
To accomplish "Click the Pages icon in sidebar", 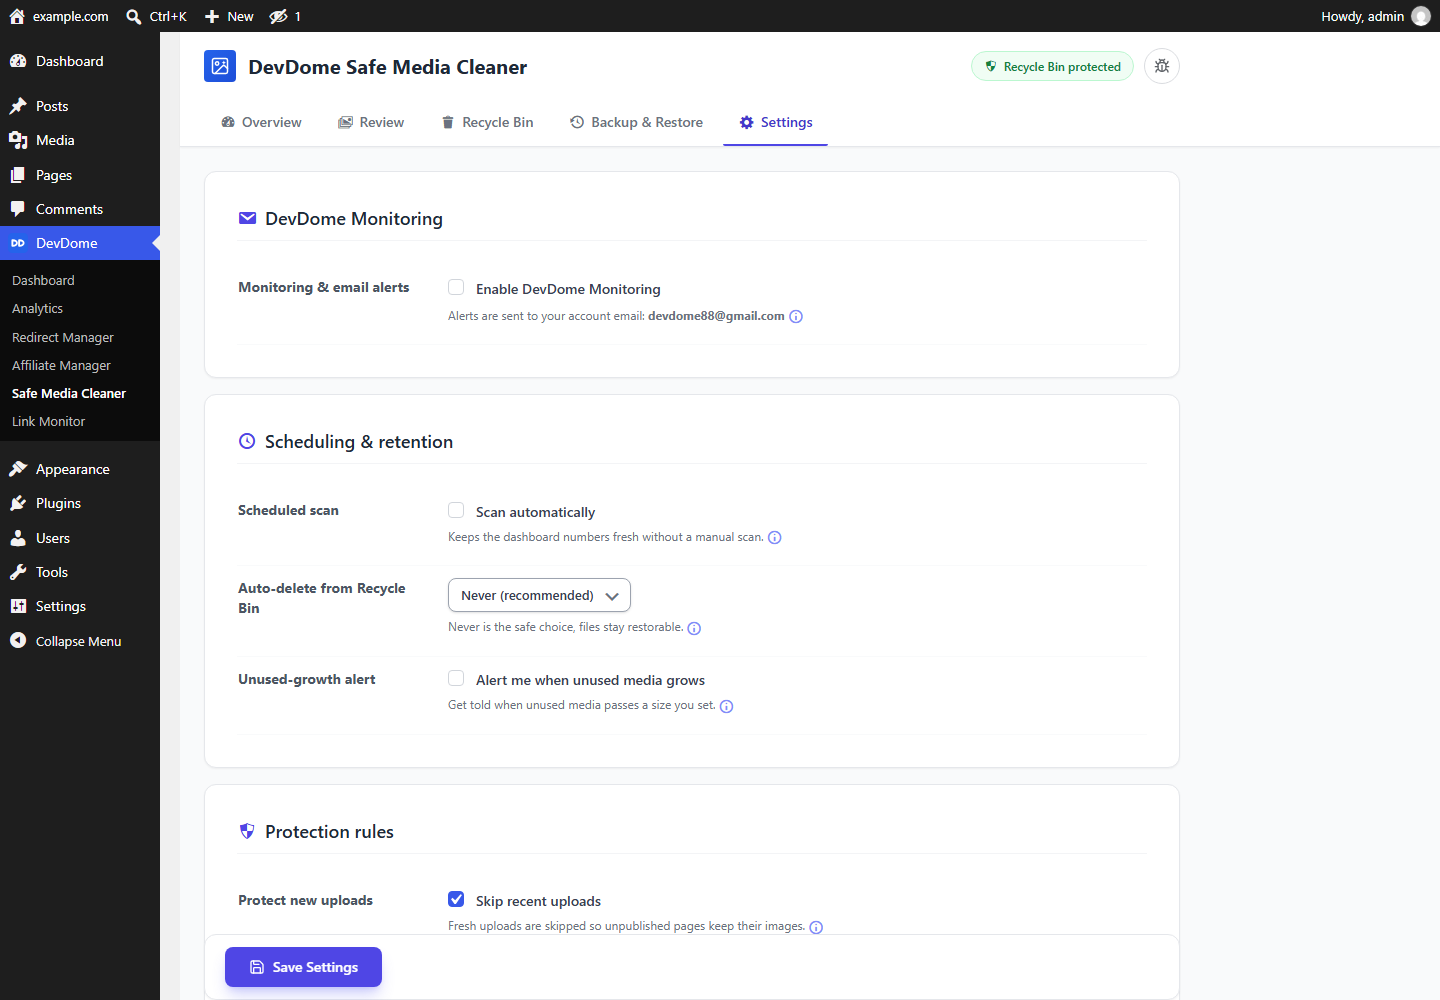I will point(18,175).
